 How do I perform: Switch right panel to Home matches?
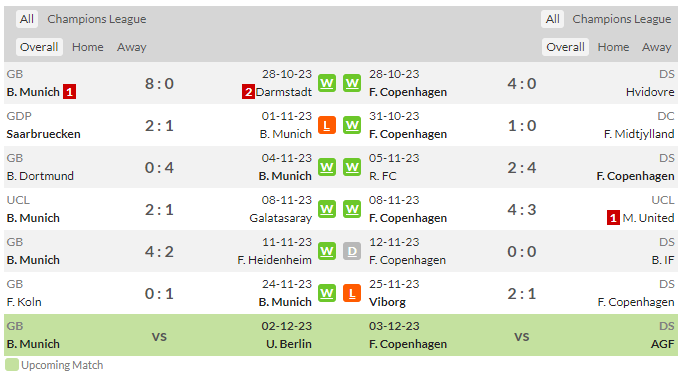613,47
